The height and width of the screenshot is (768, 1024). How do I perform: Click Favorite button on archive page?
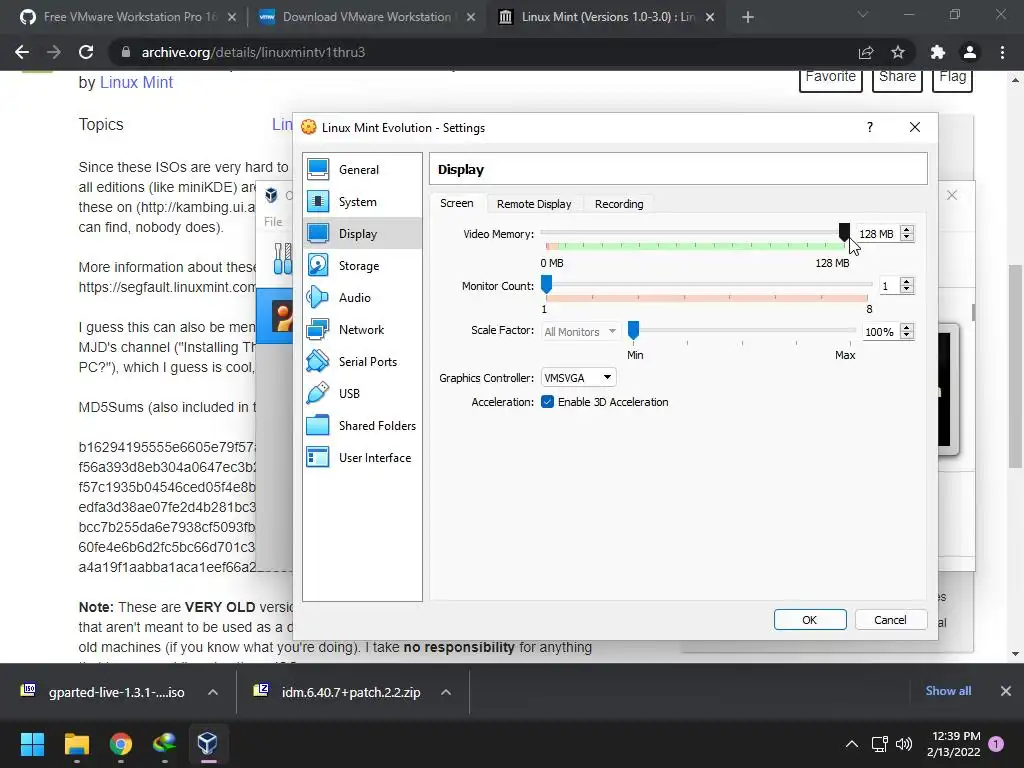tap(831, 78)
